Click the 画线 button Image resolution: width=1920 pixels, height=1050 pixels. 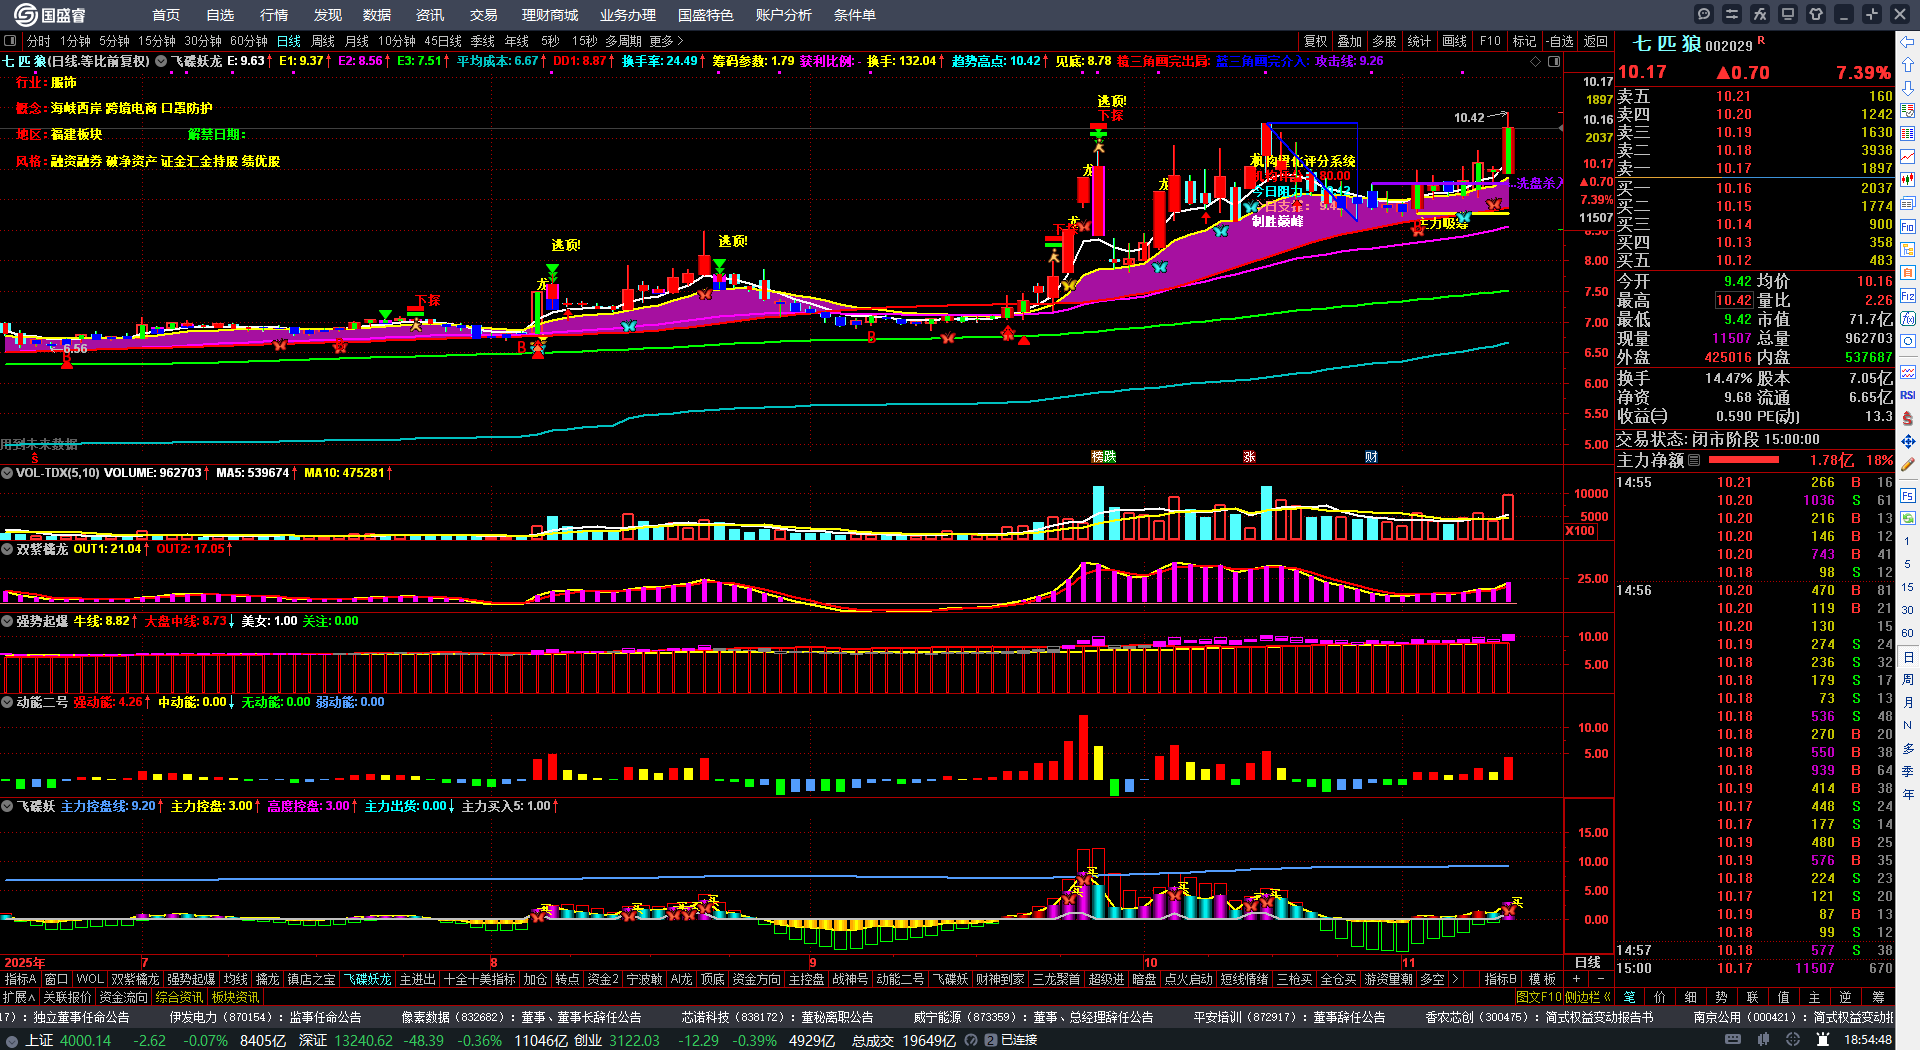tap(1455, 41)
